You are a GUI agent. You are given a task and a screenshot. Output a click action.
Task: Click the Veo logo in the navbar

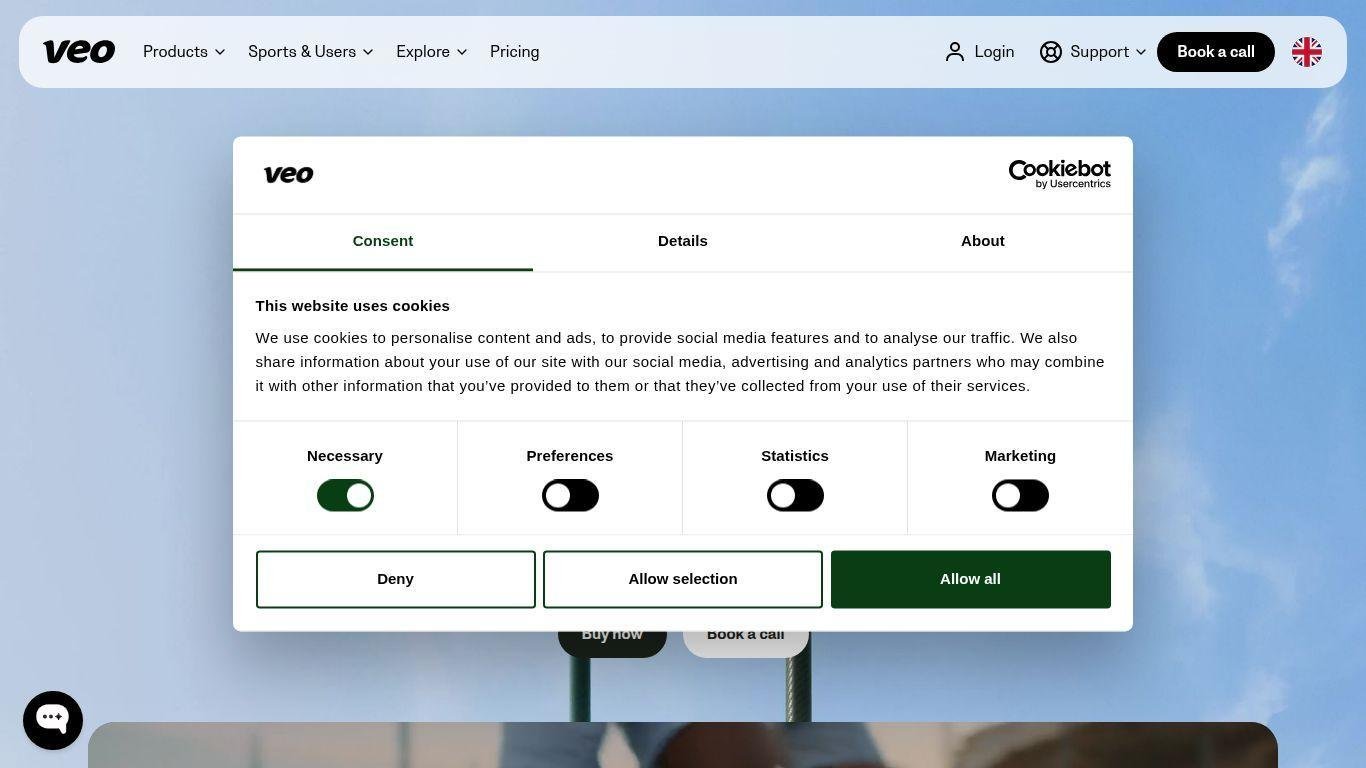(79, 52)
